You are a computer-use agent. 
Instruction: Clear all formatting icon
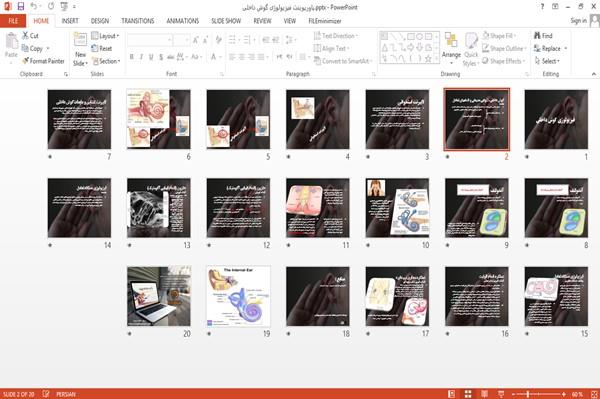click(218, 39)
